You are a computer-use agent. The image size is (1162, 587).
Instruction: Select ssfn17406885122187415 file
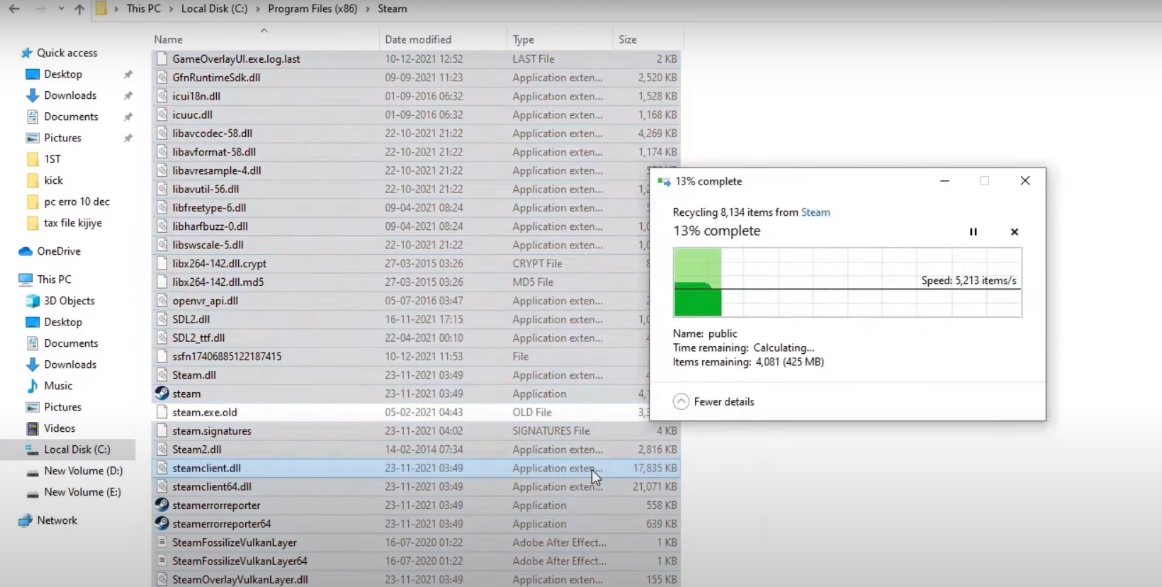(x=227, y=356)
